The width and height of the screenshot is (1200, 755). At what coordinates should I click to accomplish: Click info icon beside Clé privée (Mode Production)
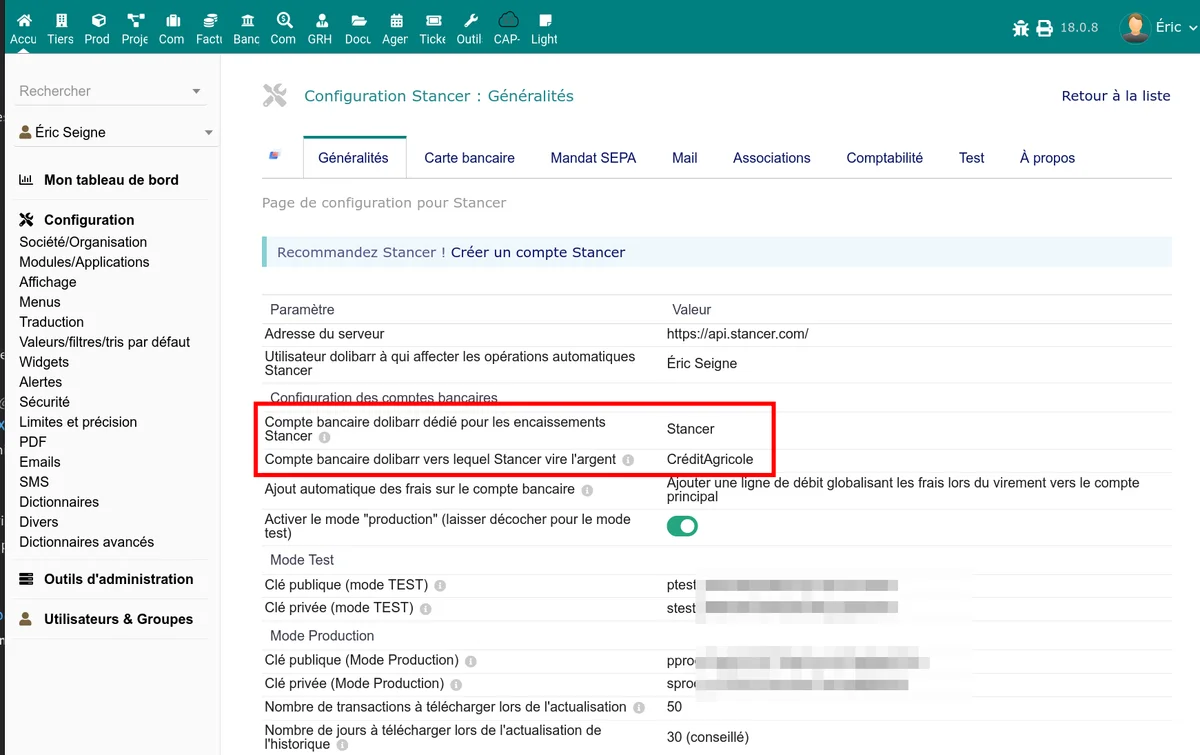point(456,684)
